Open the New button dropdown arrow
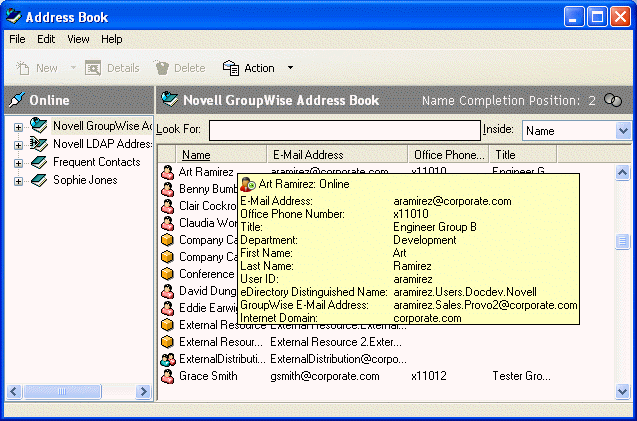Screen dimensions: 637x421 point(73,67)
